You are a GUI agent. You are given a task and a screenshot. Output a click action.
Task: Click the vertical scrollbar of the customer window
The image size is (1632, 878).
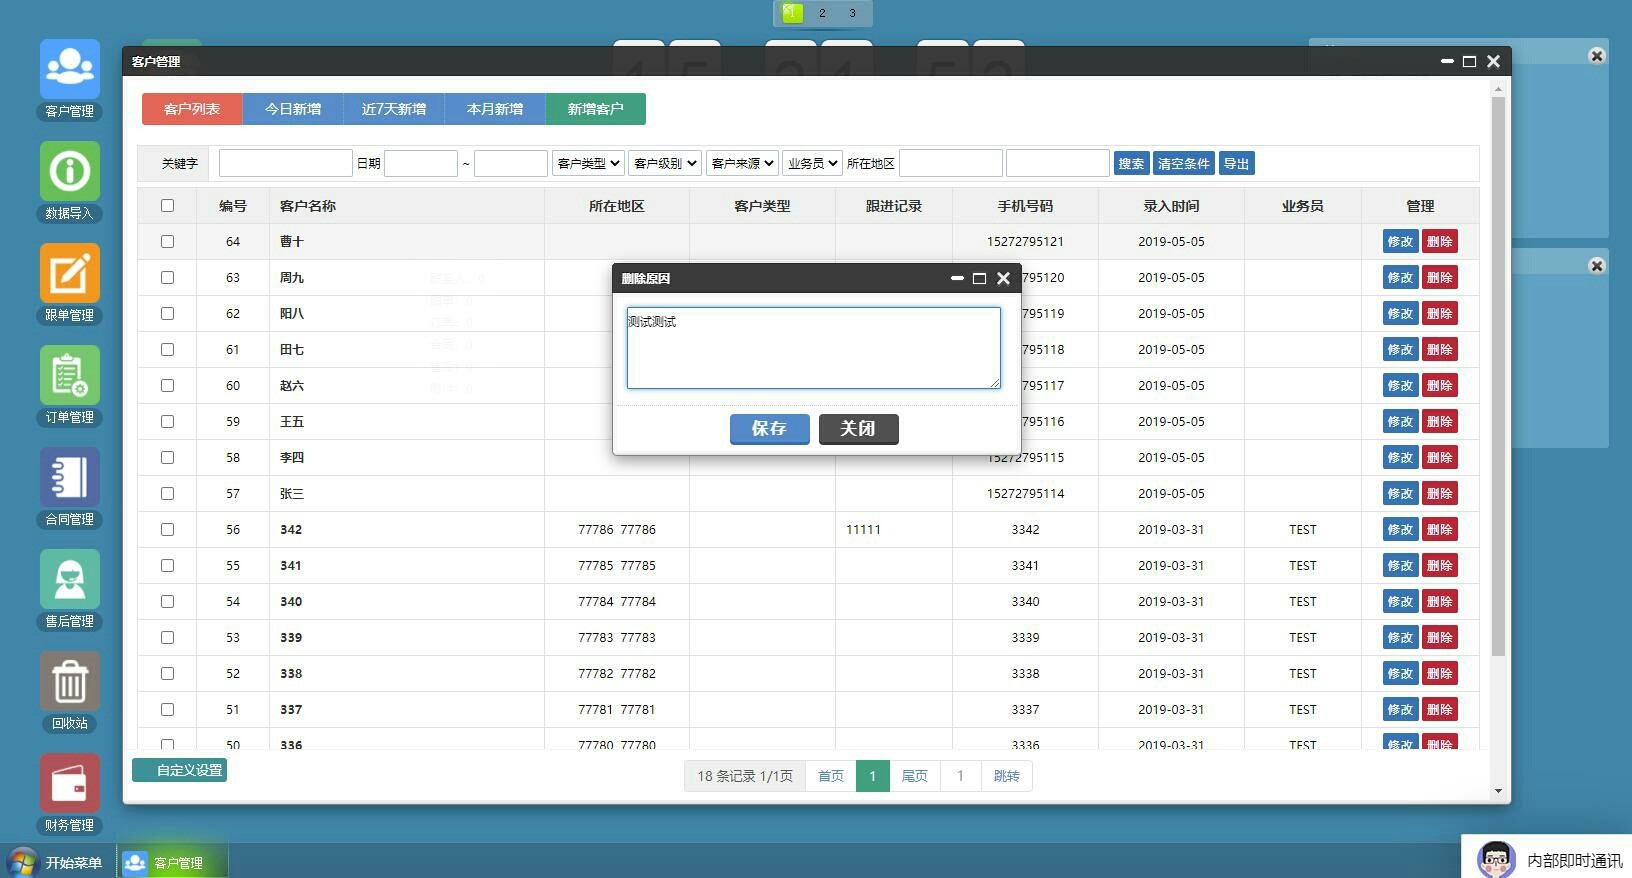[1498, 376]
